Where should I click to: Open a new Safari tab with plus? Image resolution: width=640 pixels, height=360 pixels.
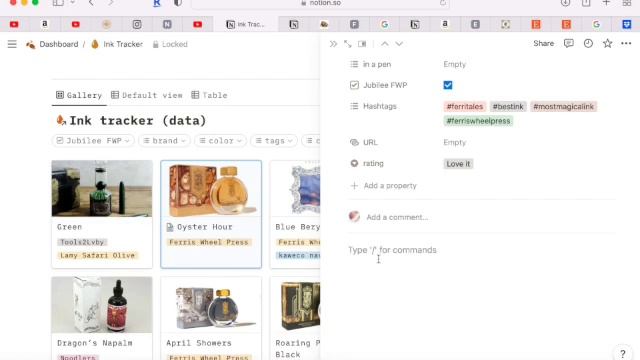tap(606, 2)
